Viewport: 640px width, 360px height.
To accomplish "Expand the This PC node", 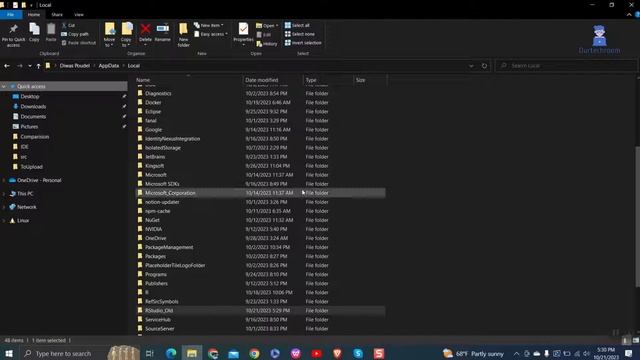I will coord(4,194).
